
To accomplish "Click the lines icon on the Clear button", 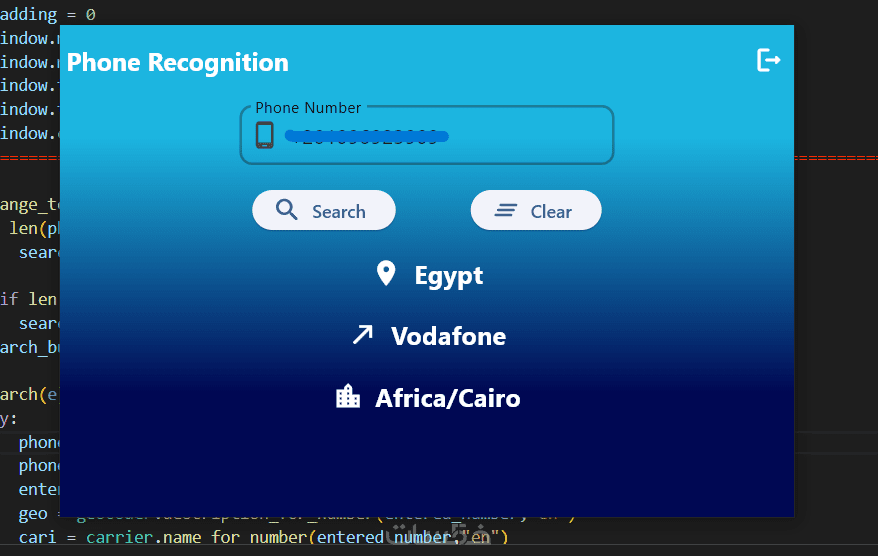I will coord(507,210).
